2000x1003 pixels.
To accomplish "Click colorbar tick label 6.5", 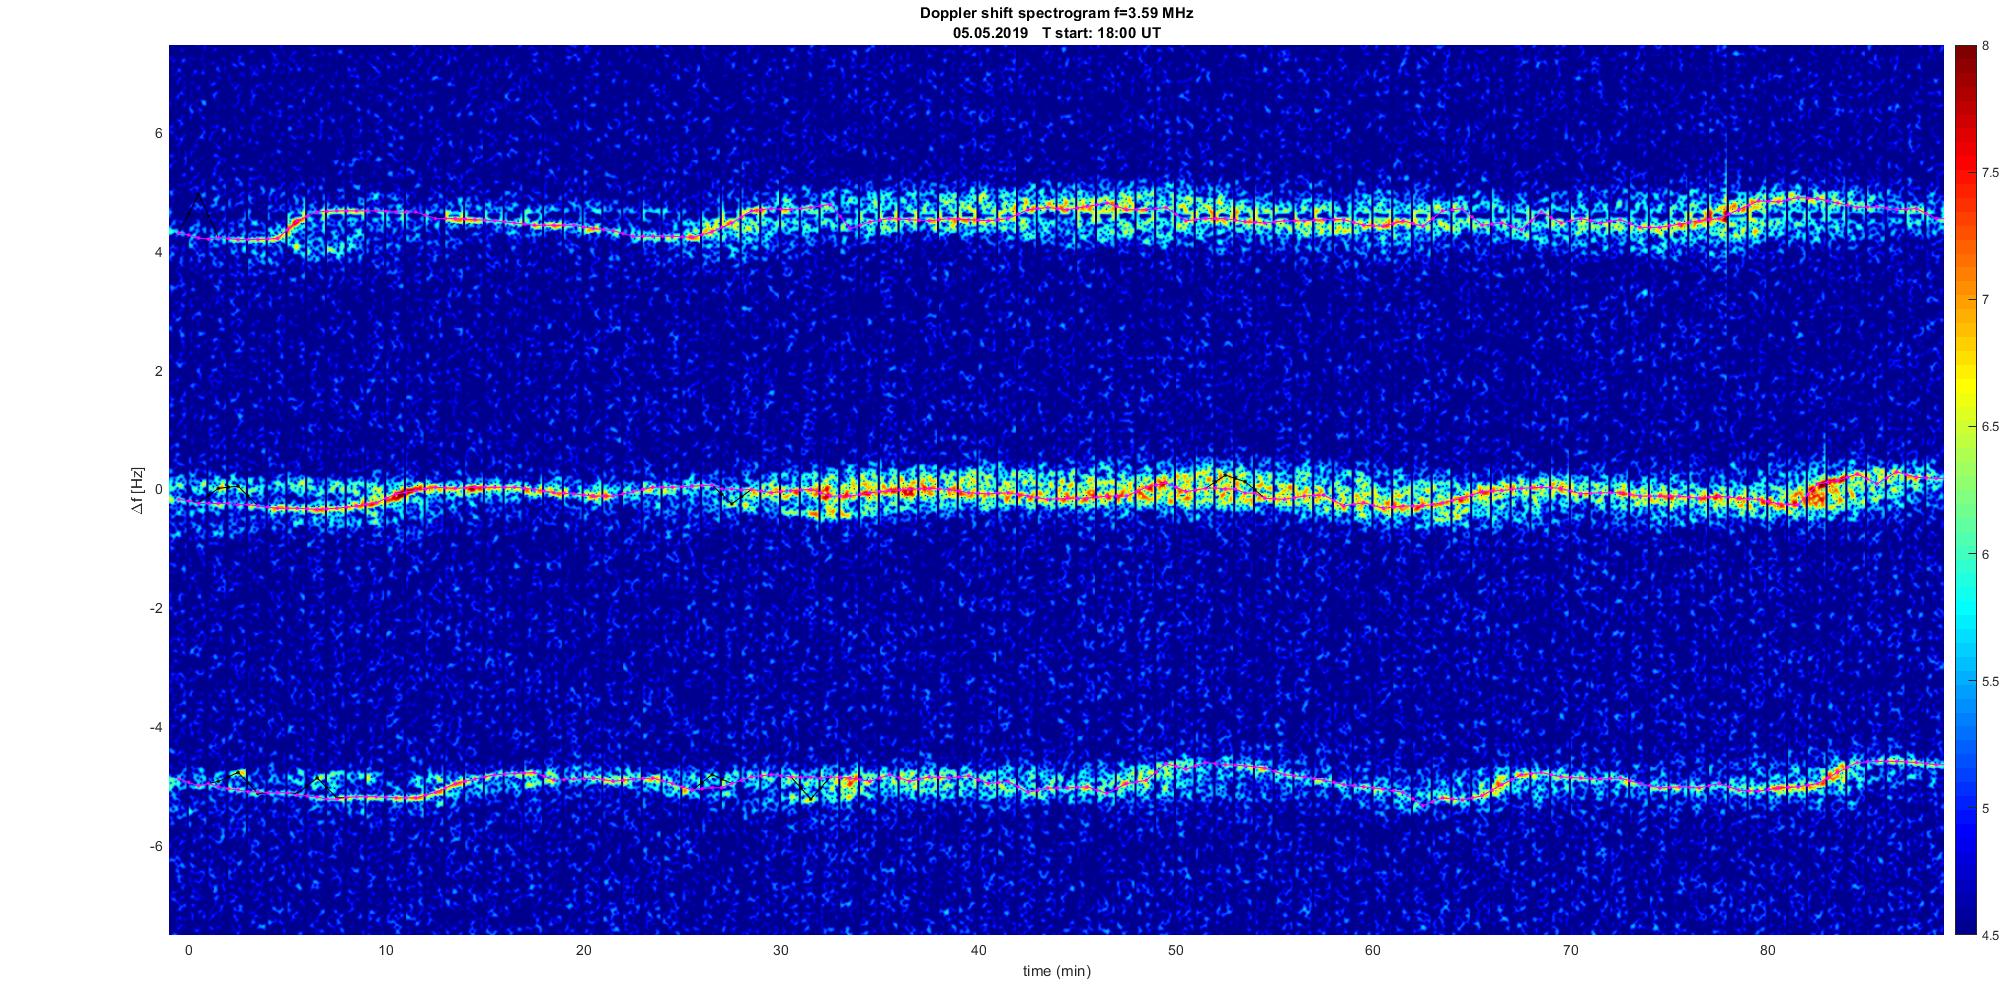I will coord(1983,427).
